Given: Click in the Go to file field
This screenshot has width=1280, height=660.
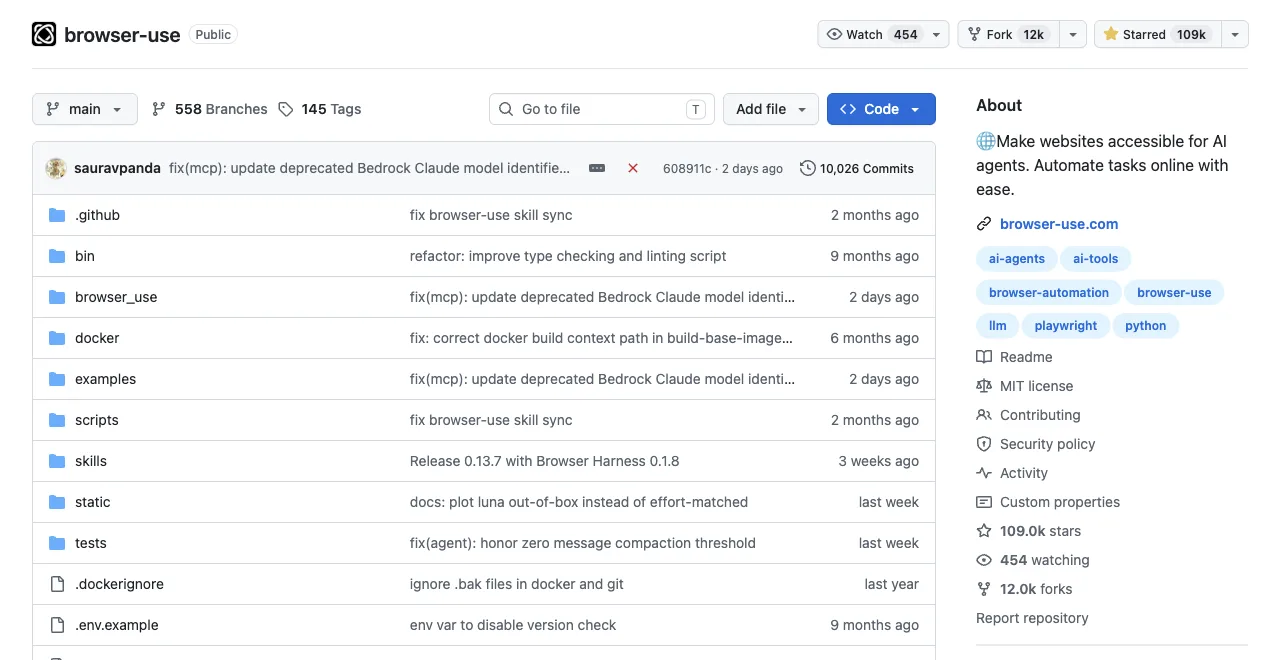Looking at the screenshot, I should coord(601,109).
